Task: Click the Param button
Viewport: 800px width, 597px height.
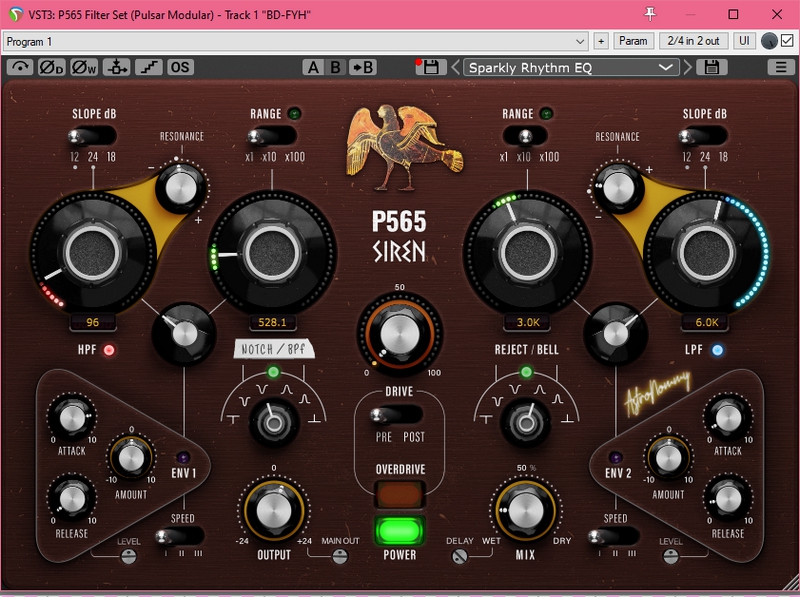Action: click(633, 41)
